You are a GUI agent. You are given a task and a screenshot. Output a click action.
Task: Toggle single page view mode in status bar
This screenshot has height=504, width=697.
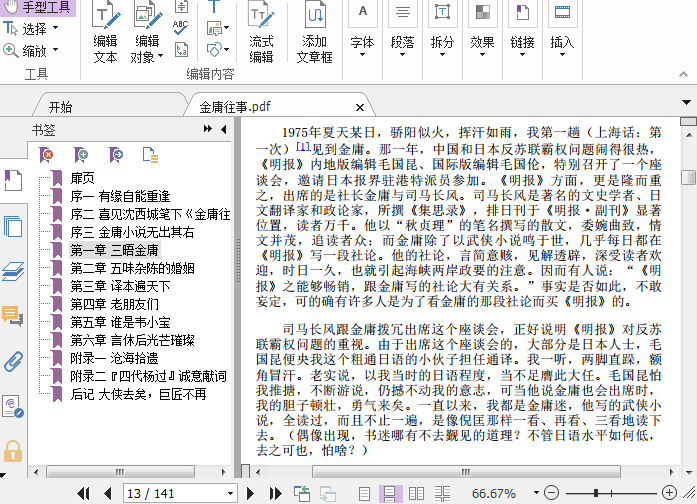pyautogui.click(x=364, y=494)
